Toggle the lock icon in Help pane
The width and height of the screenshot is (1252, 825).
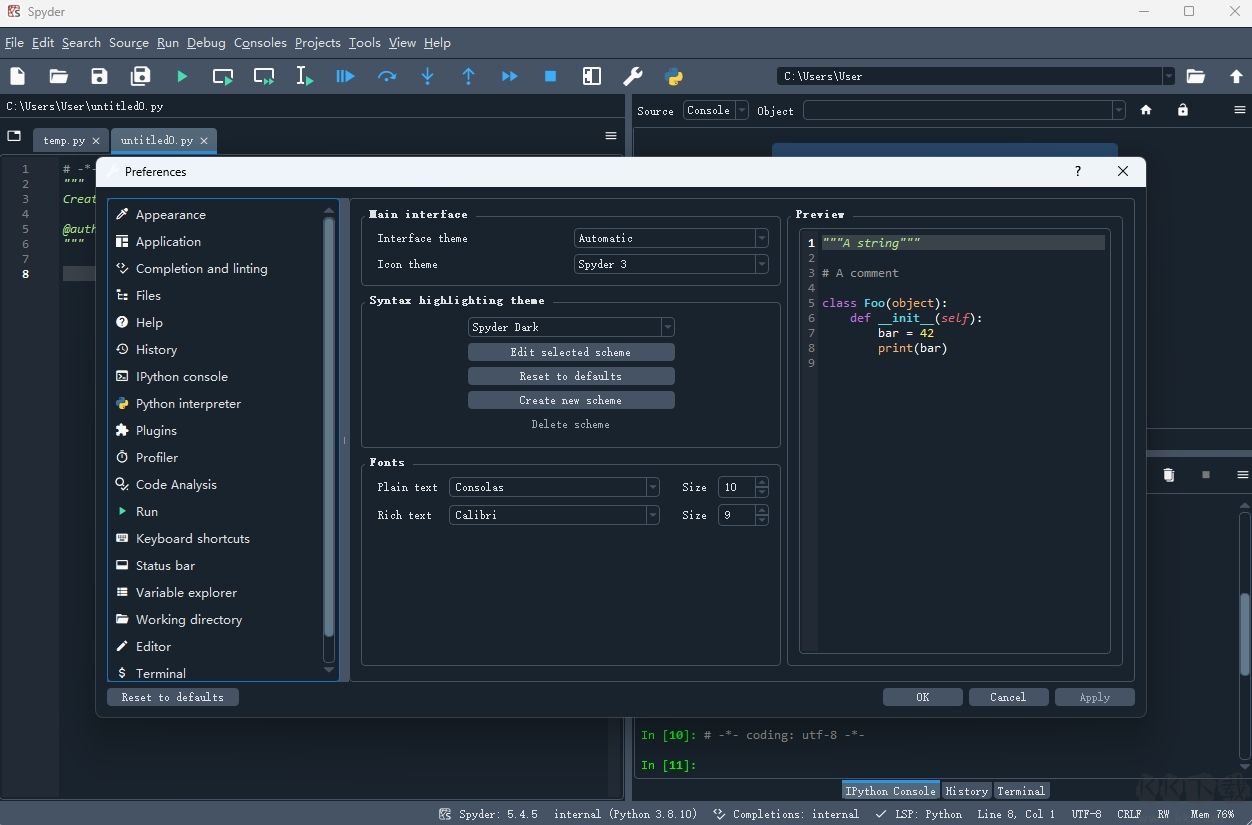[1183, 110]
